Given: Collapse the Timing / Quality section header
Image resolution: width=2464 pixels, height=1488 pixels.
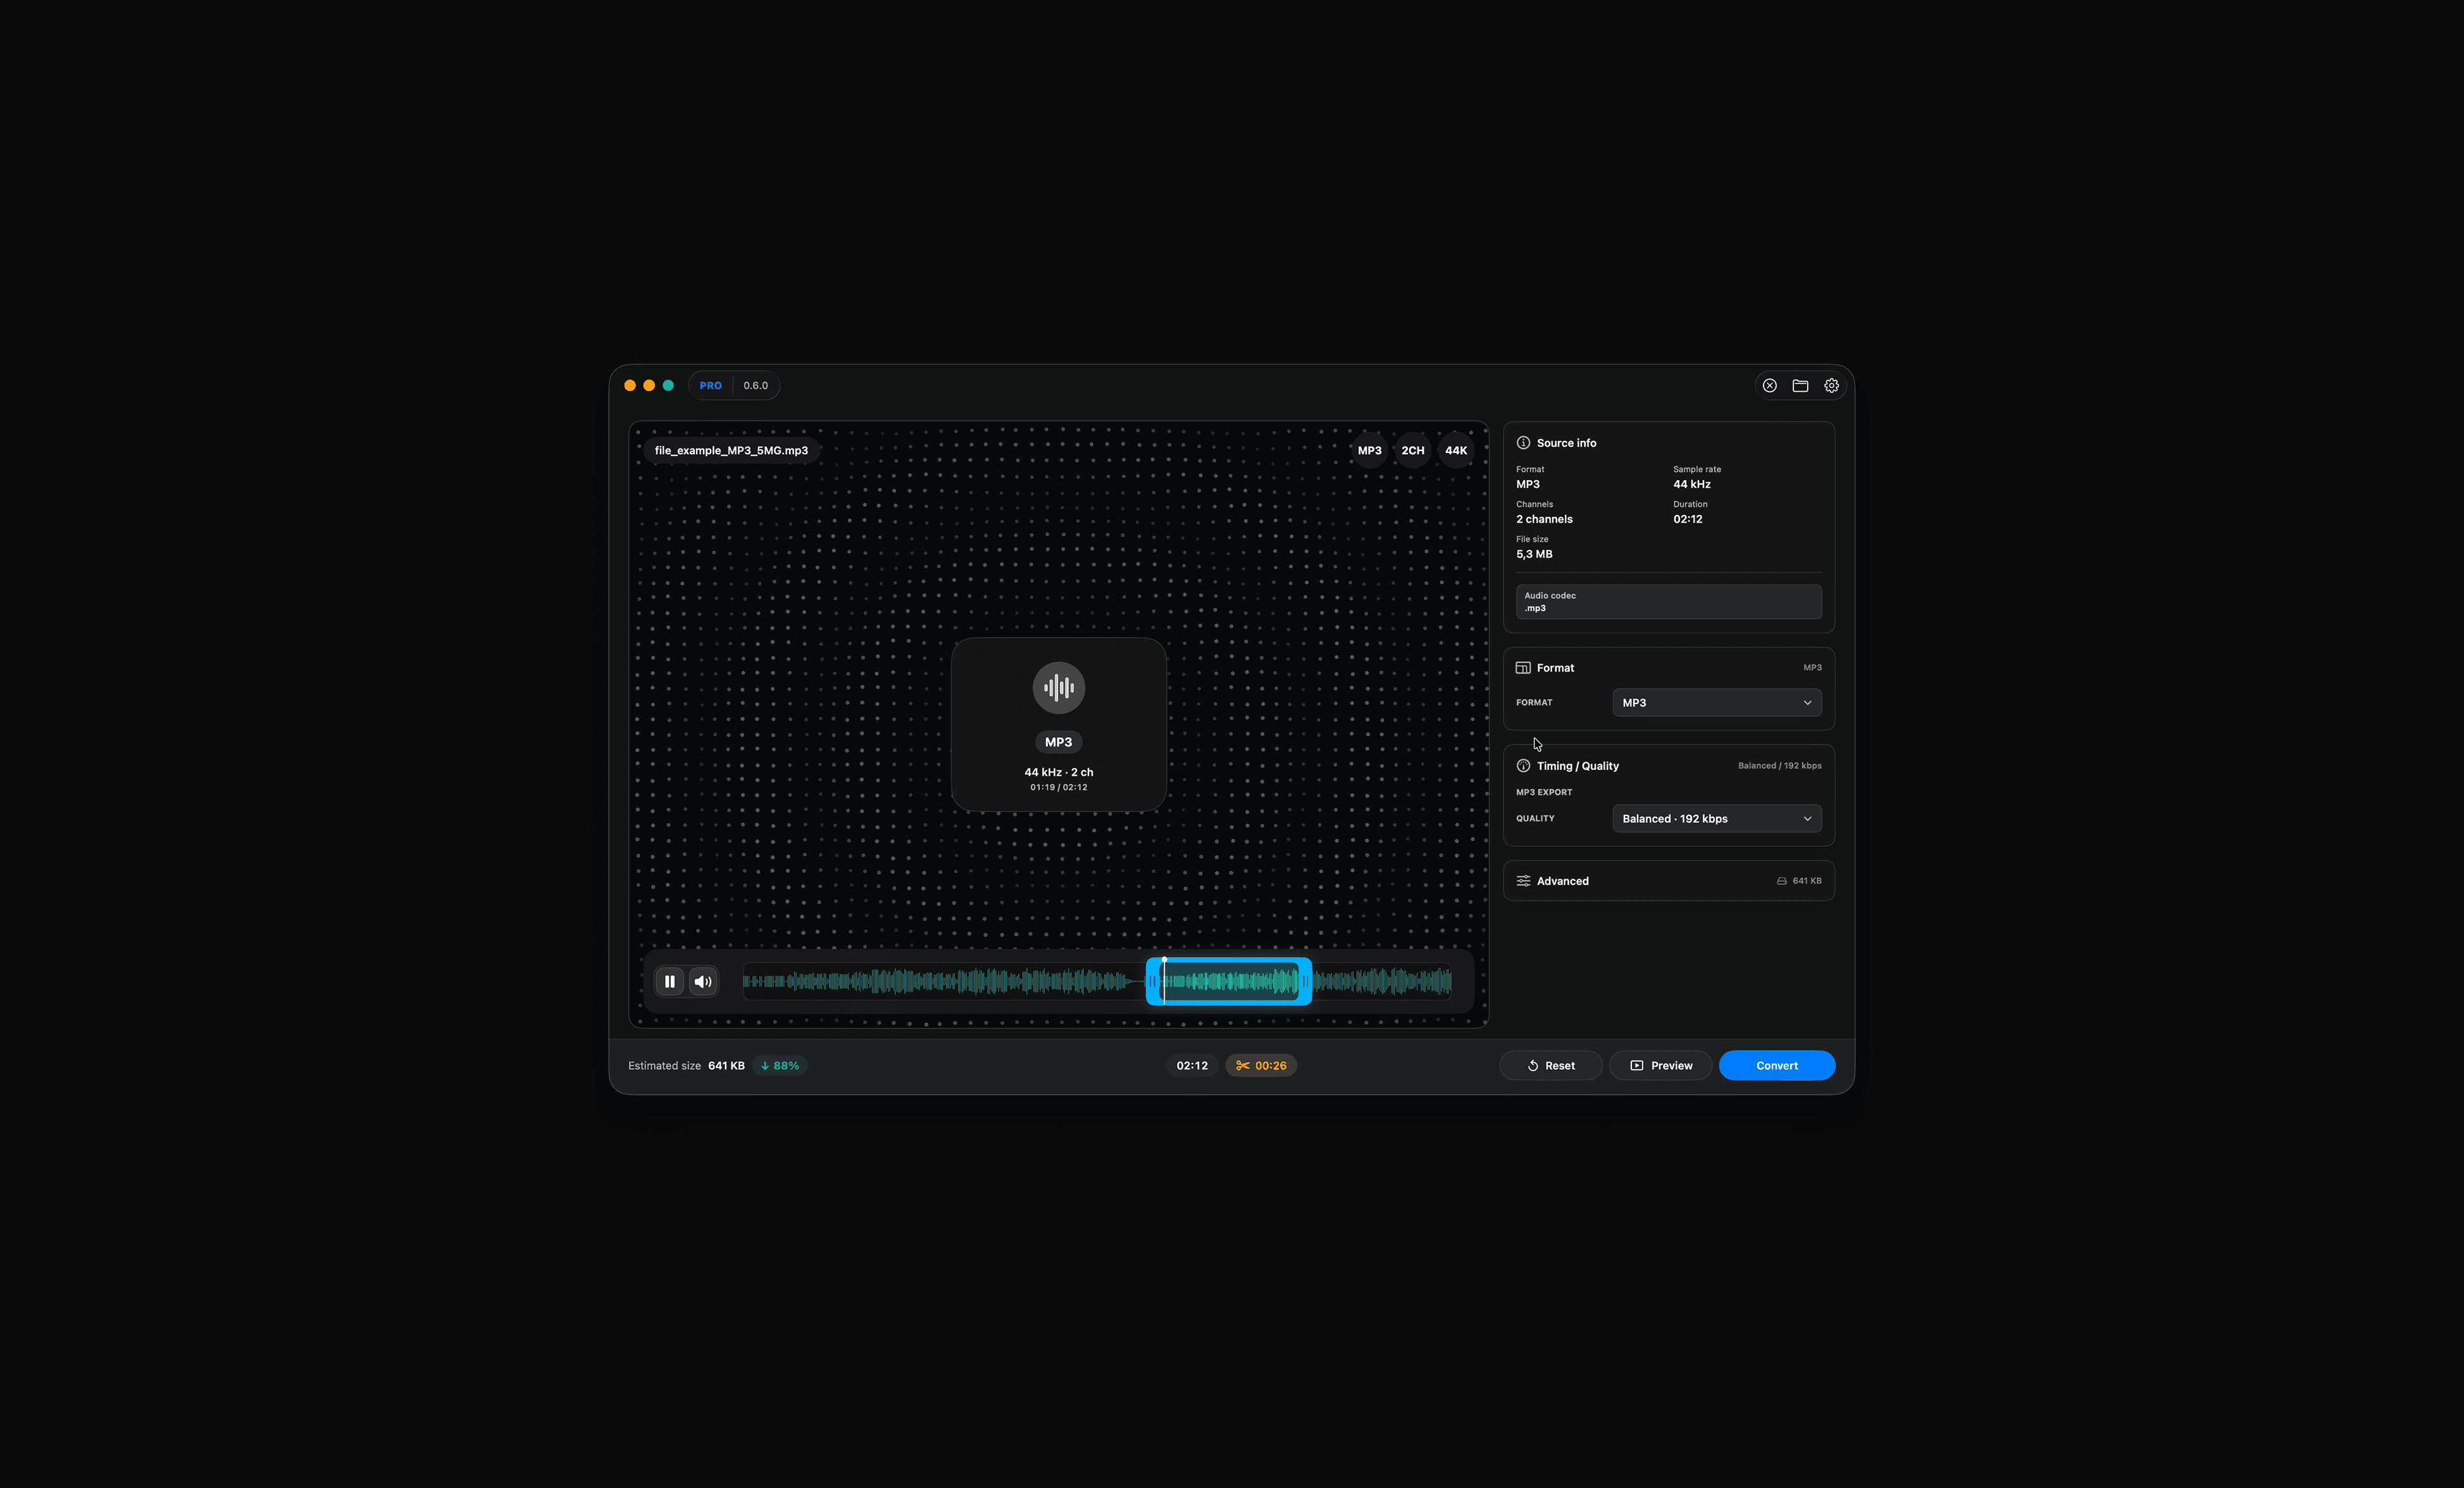Looking at the screenshot, I should tap(1668, 766).
